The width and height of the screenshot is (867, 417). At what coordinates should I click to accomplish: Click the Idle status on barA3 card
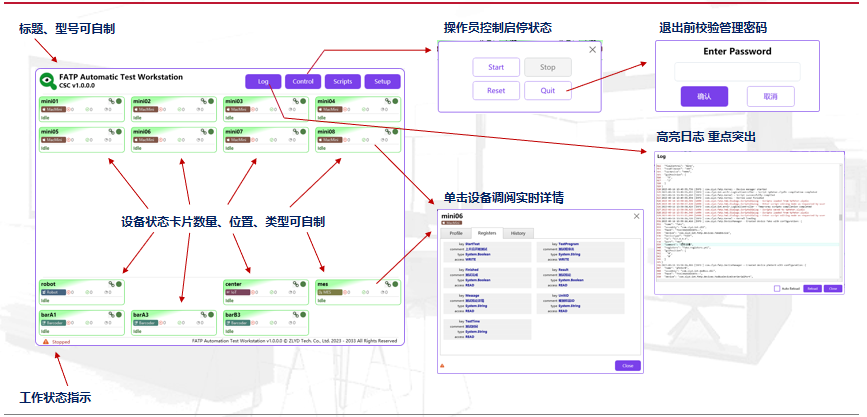click(x=137, y=331)
